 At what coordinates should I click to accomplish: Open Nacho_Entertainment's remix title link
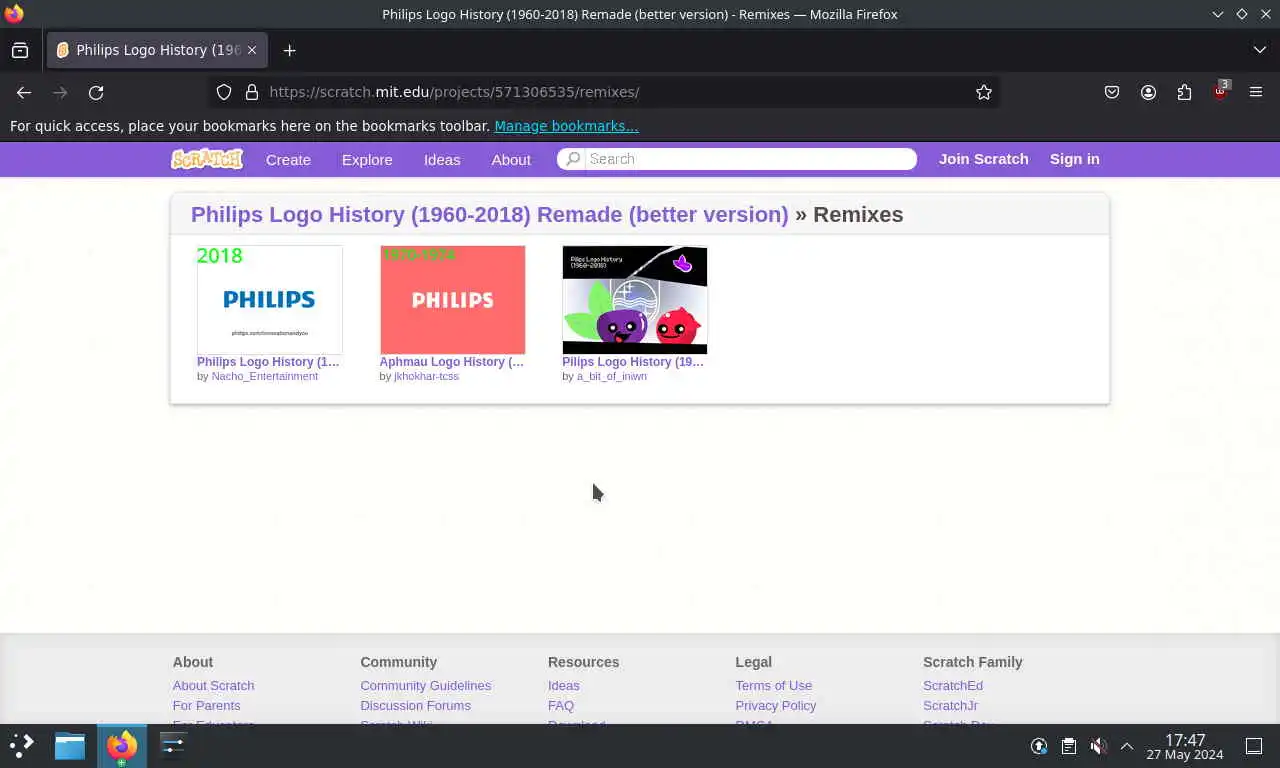point(268,362)
